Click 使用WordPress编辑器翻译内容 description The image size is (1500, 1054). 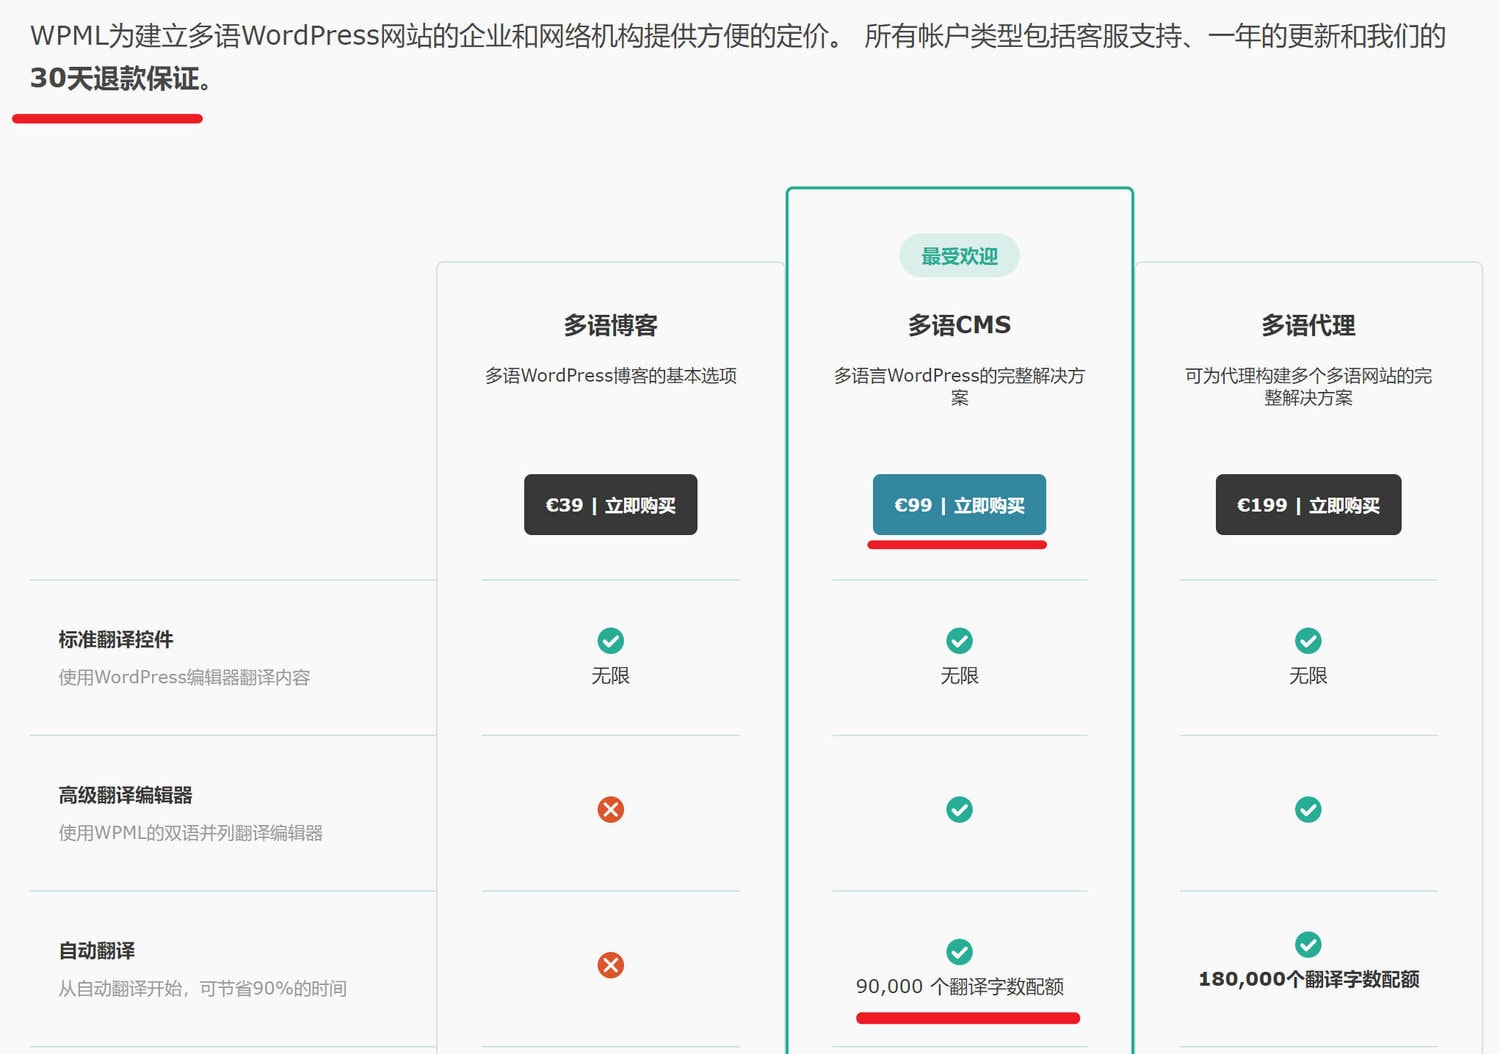[184, 677]
